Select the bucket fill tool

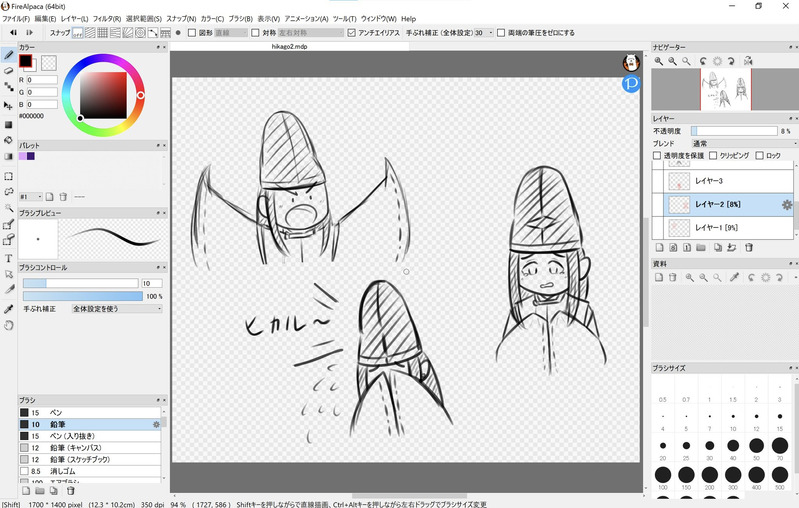point(8,140)
